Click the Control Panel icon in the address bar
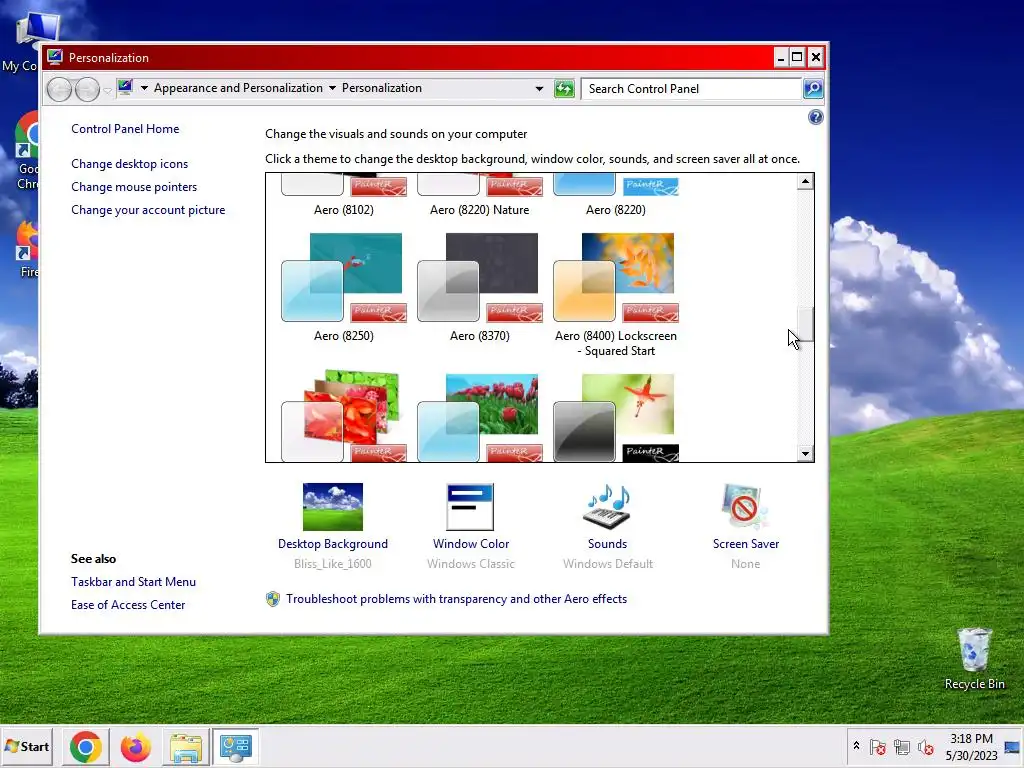 125,88
